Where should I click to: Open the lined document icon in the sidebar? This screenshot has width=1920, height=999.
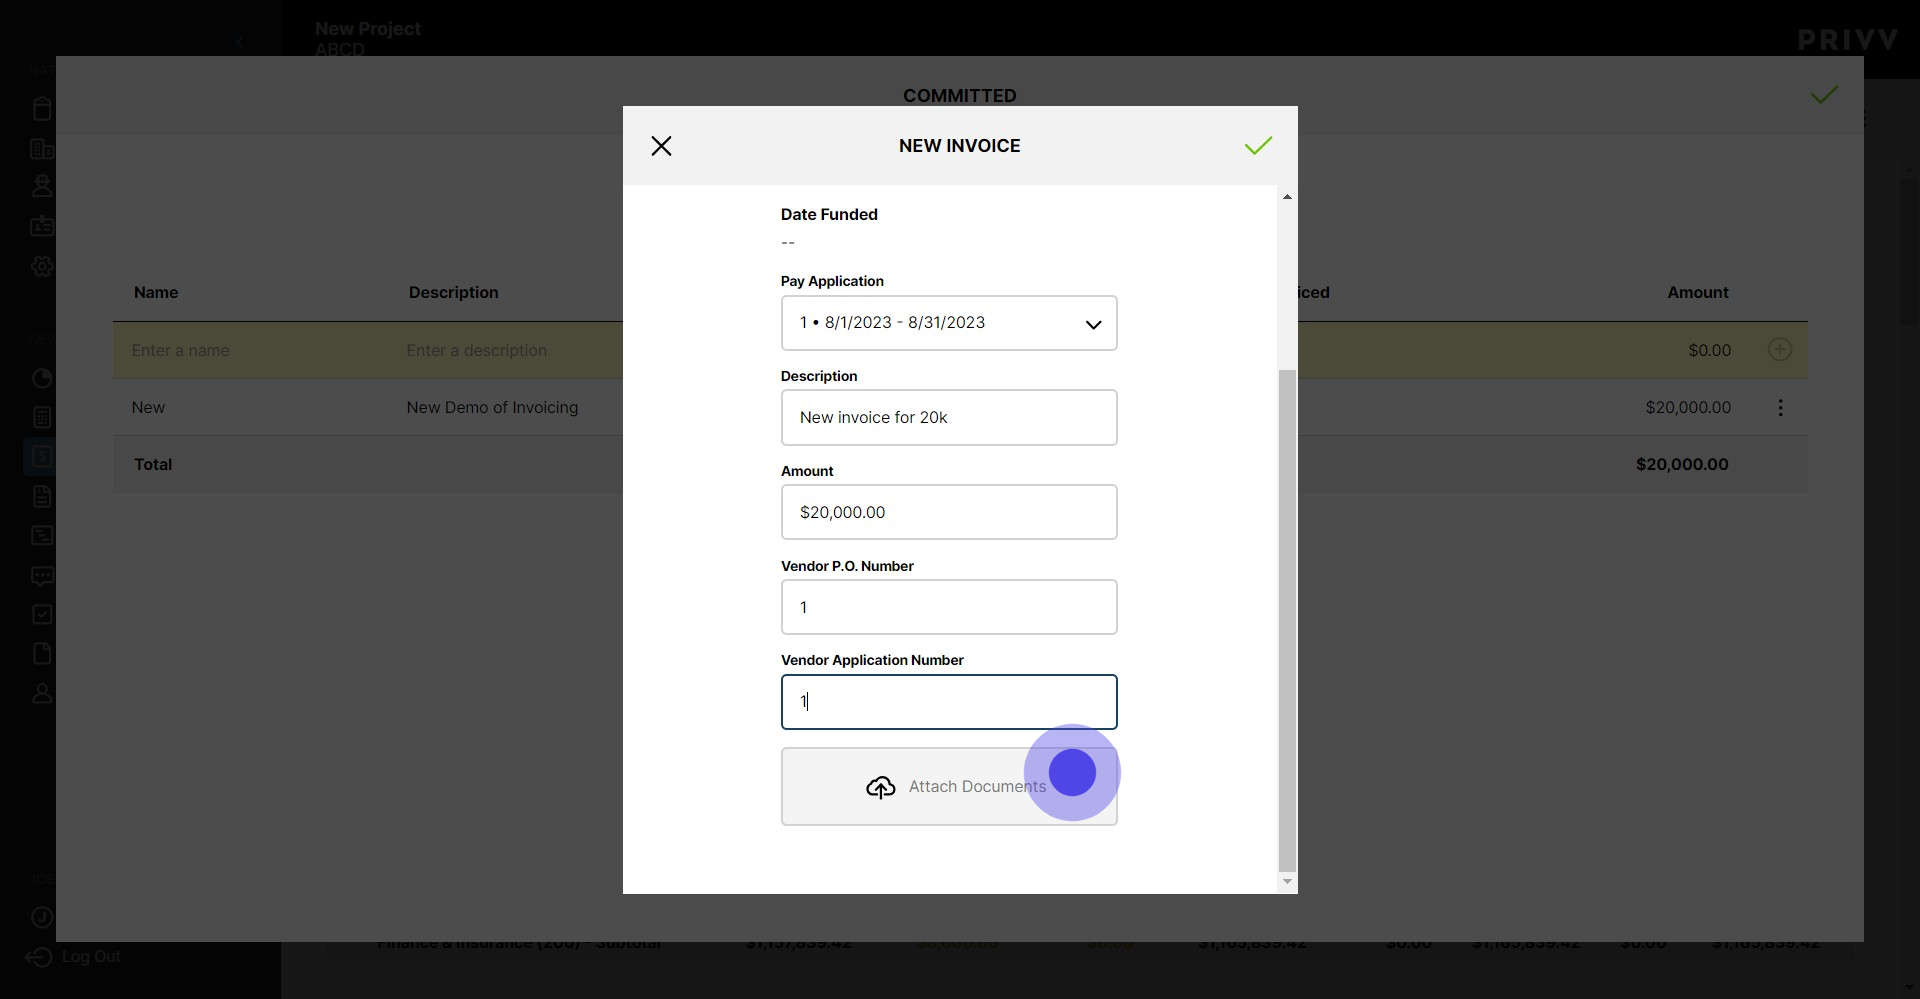(42, 497)
